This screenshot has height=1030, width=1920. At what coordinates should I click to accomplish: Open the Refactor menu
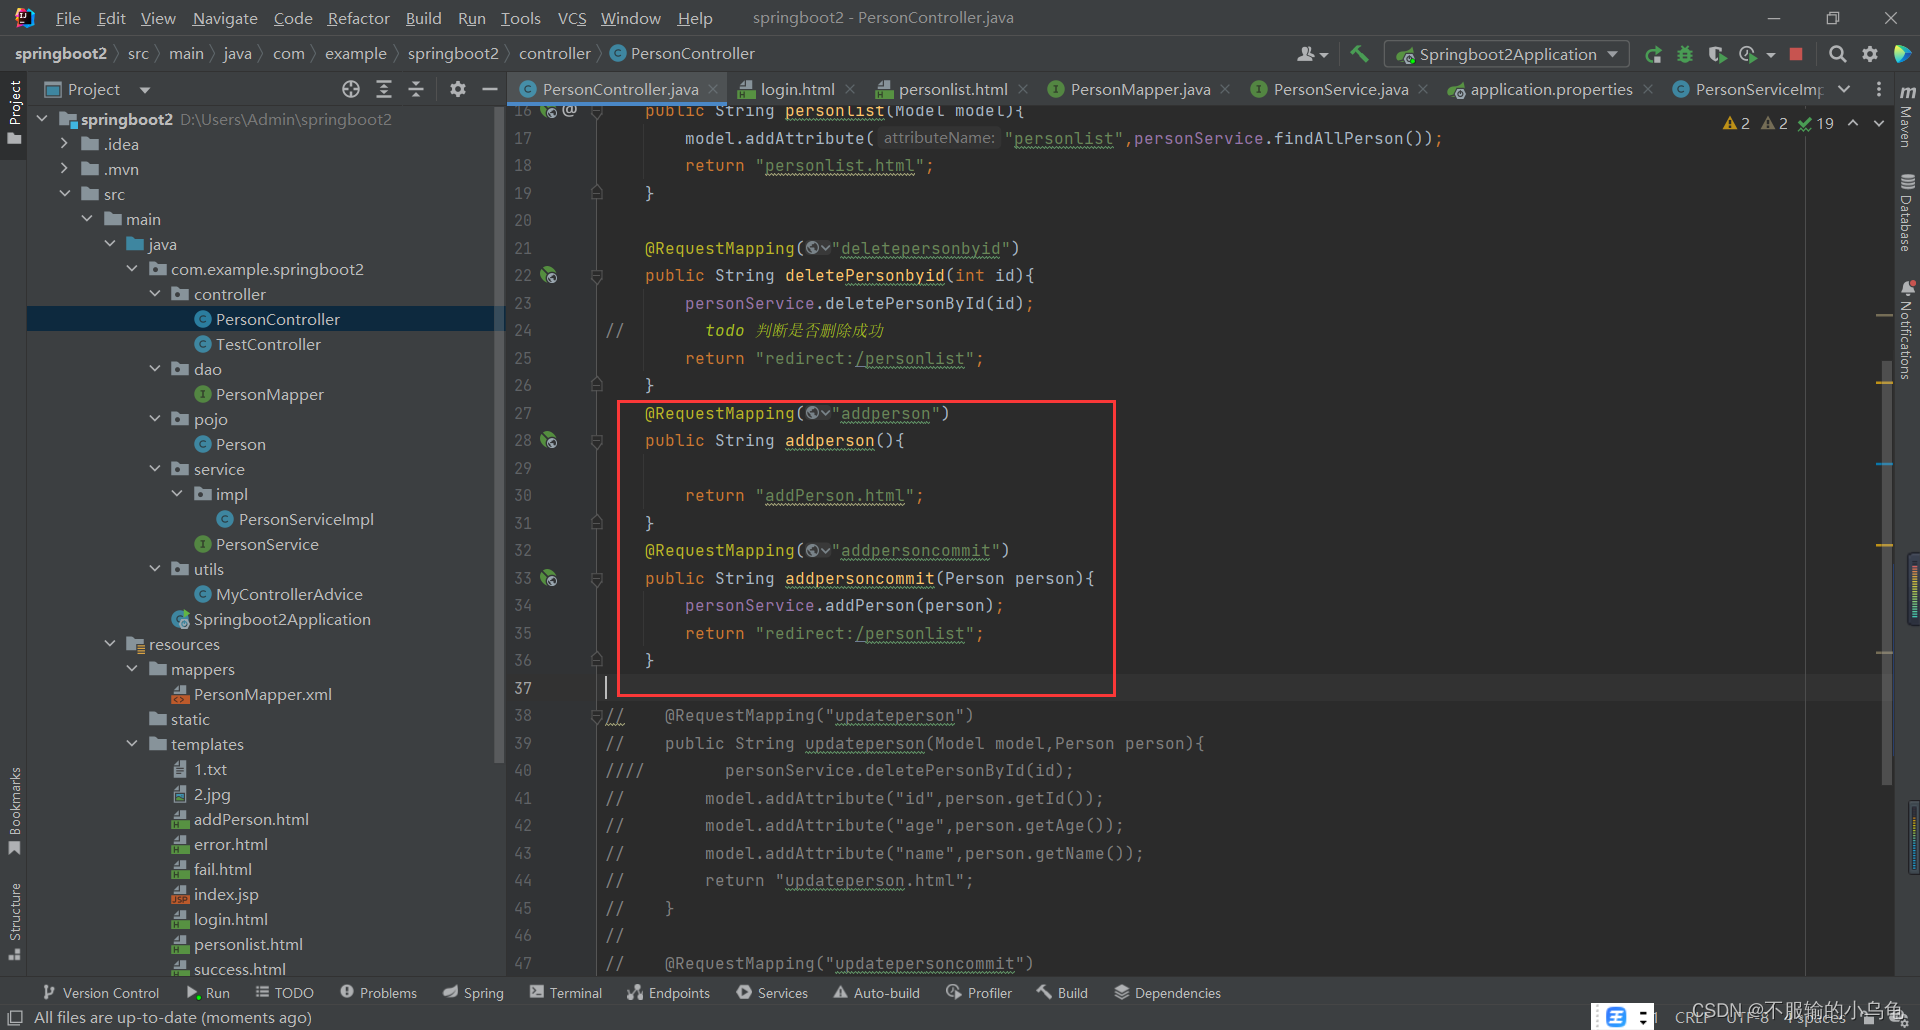(x=358, y=18)
